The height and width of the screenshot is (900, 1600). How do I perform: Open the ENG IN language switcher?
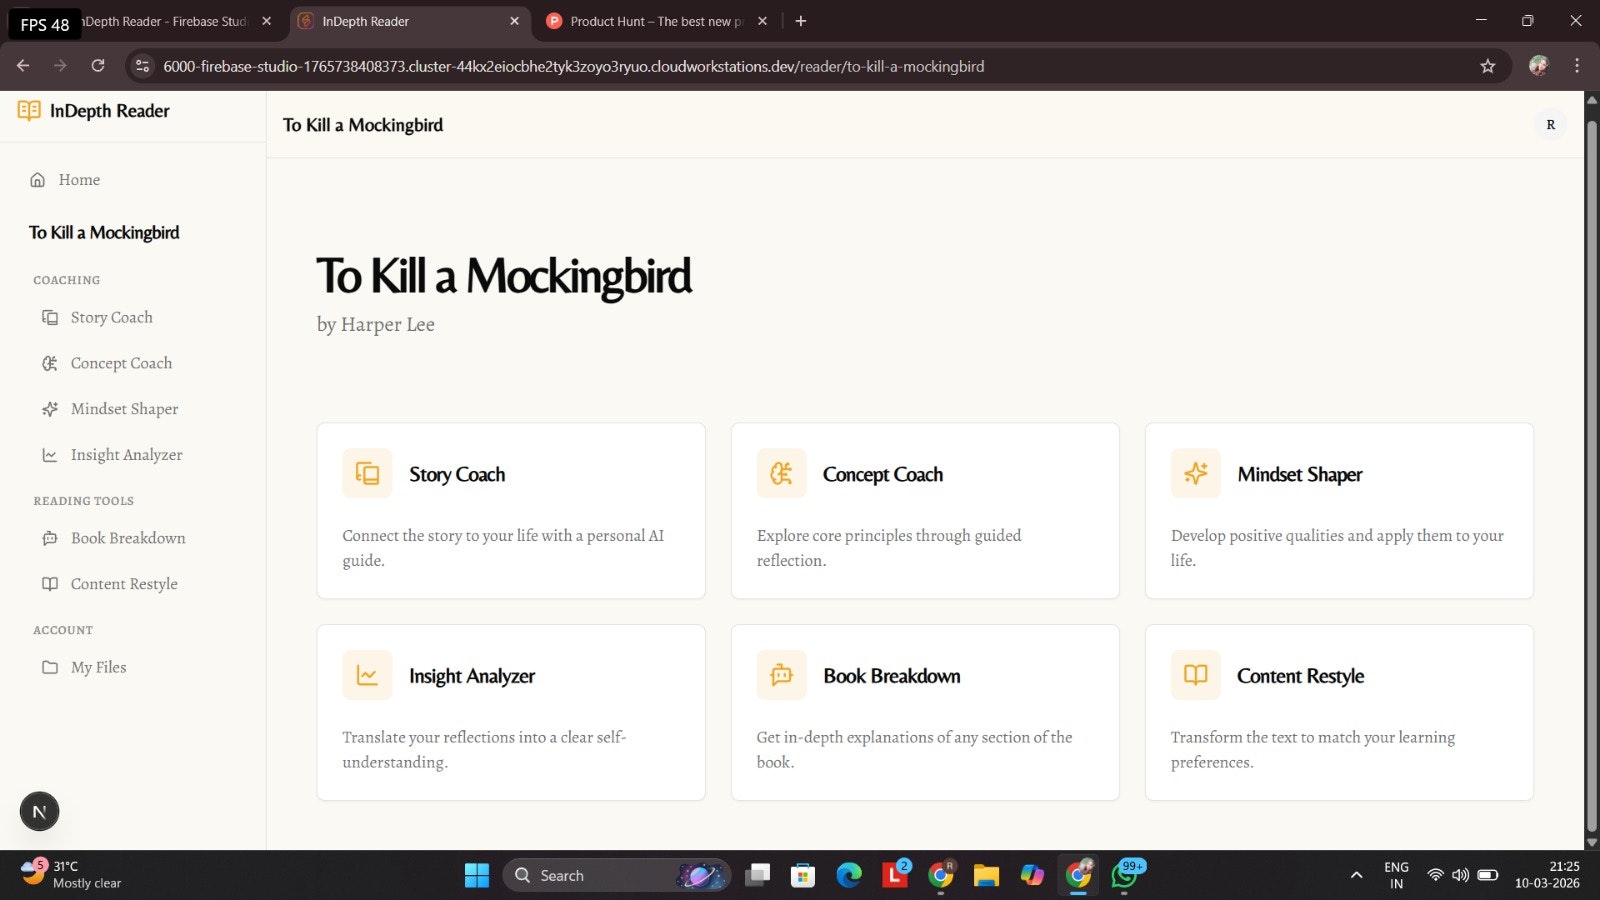[1395, 874]
